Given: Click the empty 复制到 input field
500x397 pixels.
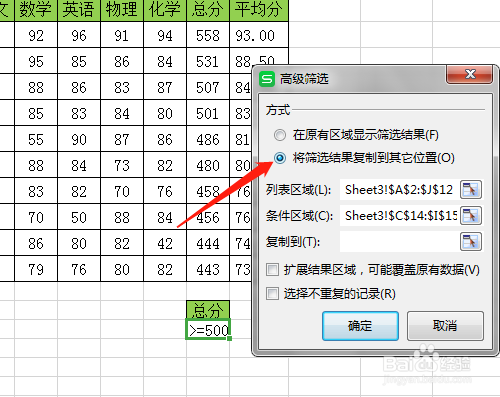Looking at the screenshot, I should 399,242.
